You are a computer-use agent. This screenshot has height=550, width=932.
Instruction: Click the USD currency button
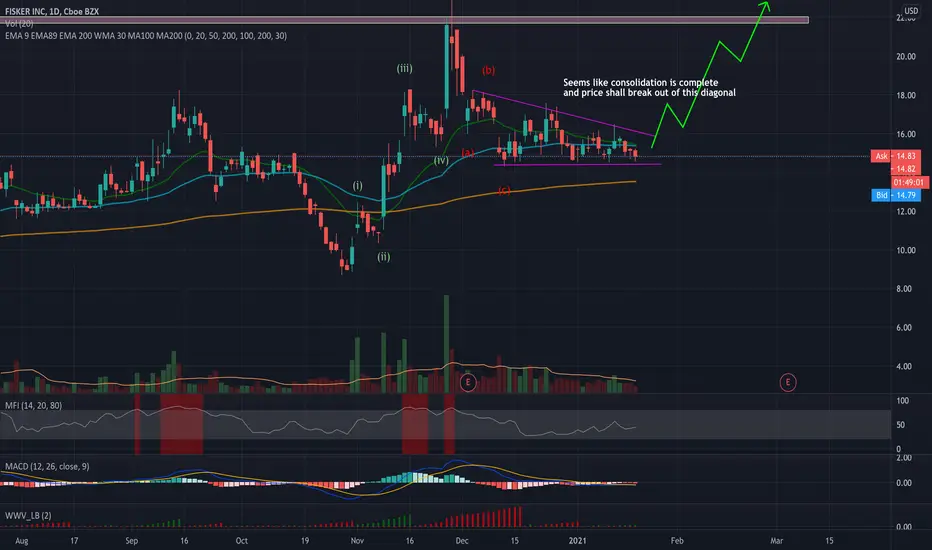911,11
